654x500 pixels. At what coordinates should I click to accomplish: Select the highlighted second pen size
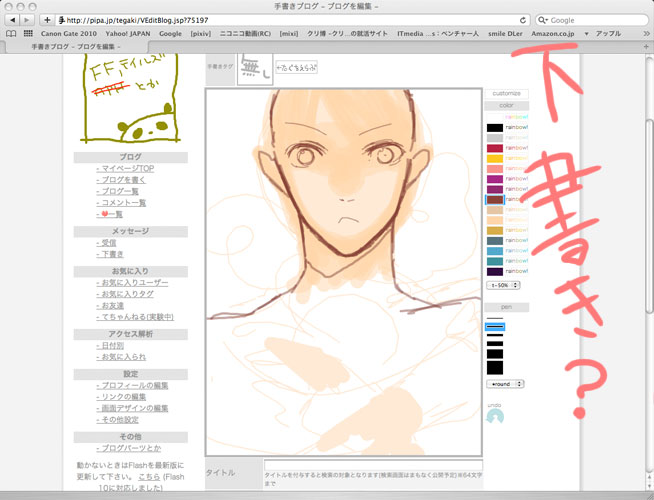(x=495, y=327)
